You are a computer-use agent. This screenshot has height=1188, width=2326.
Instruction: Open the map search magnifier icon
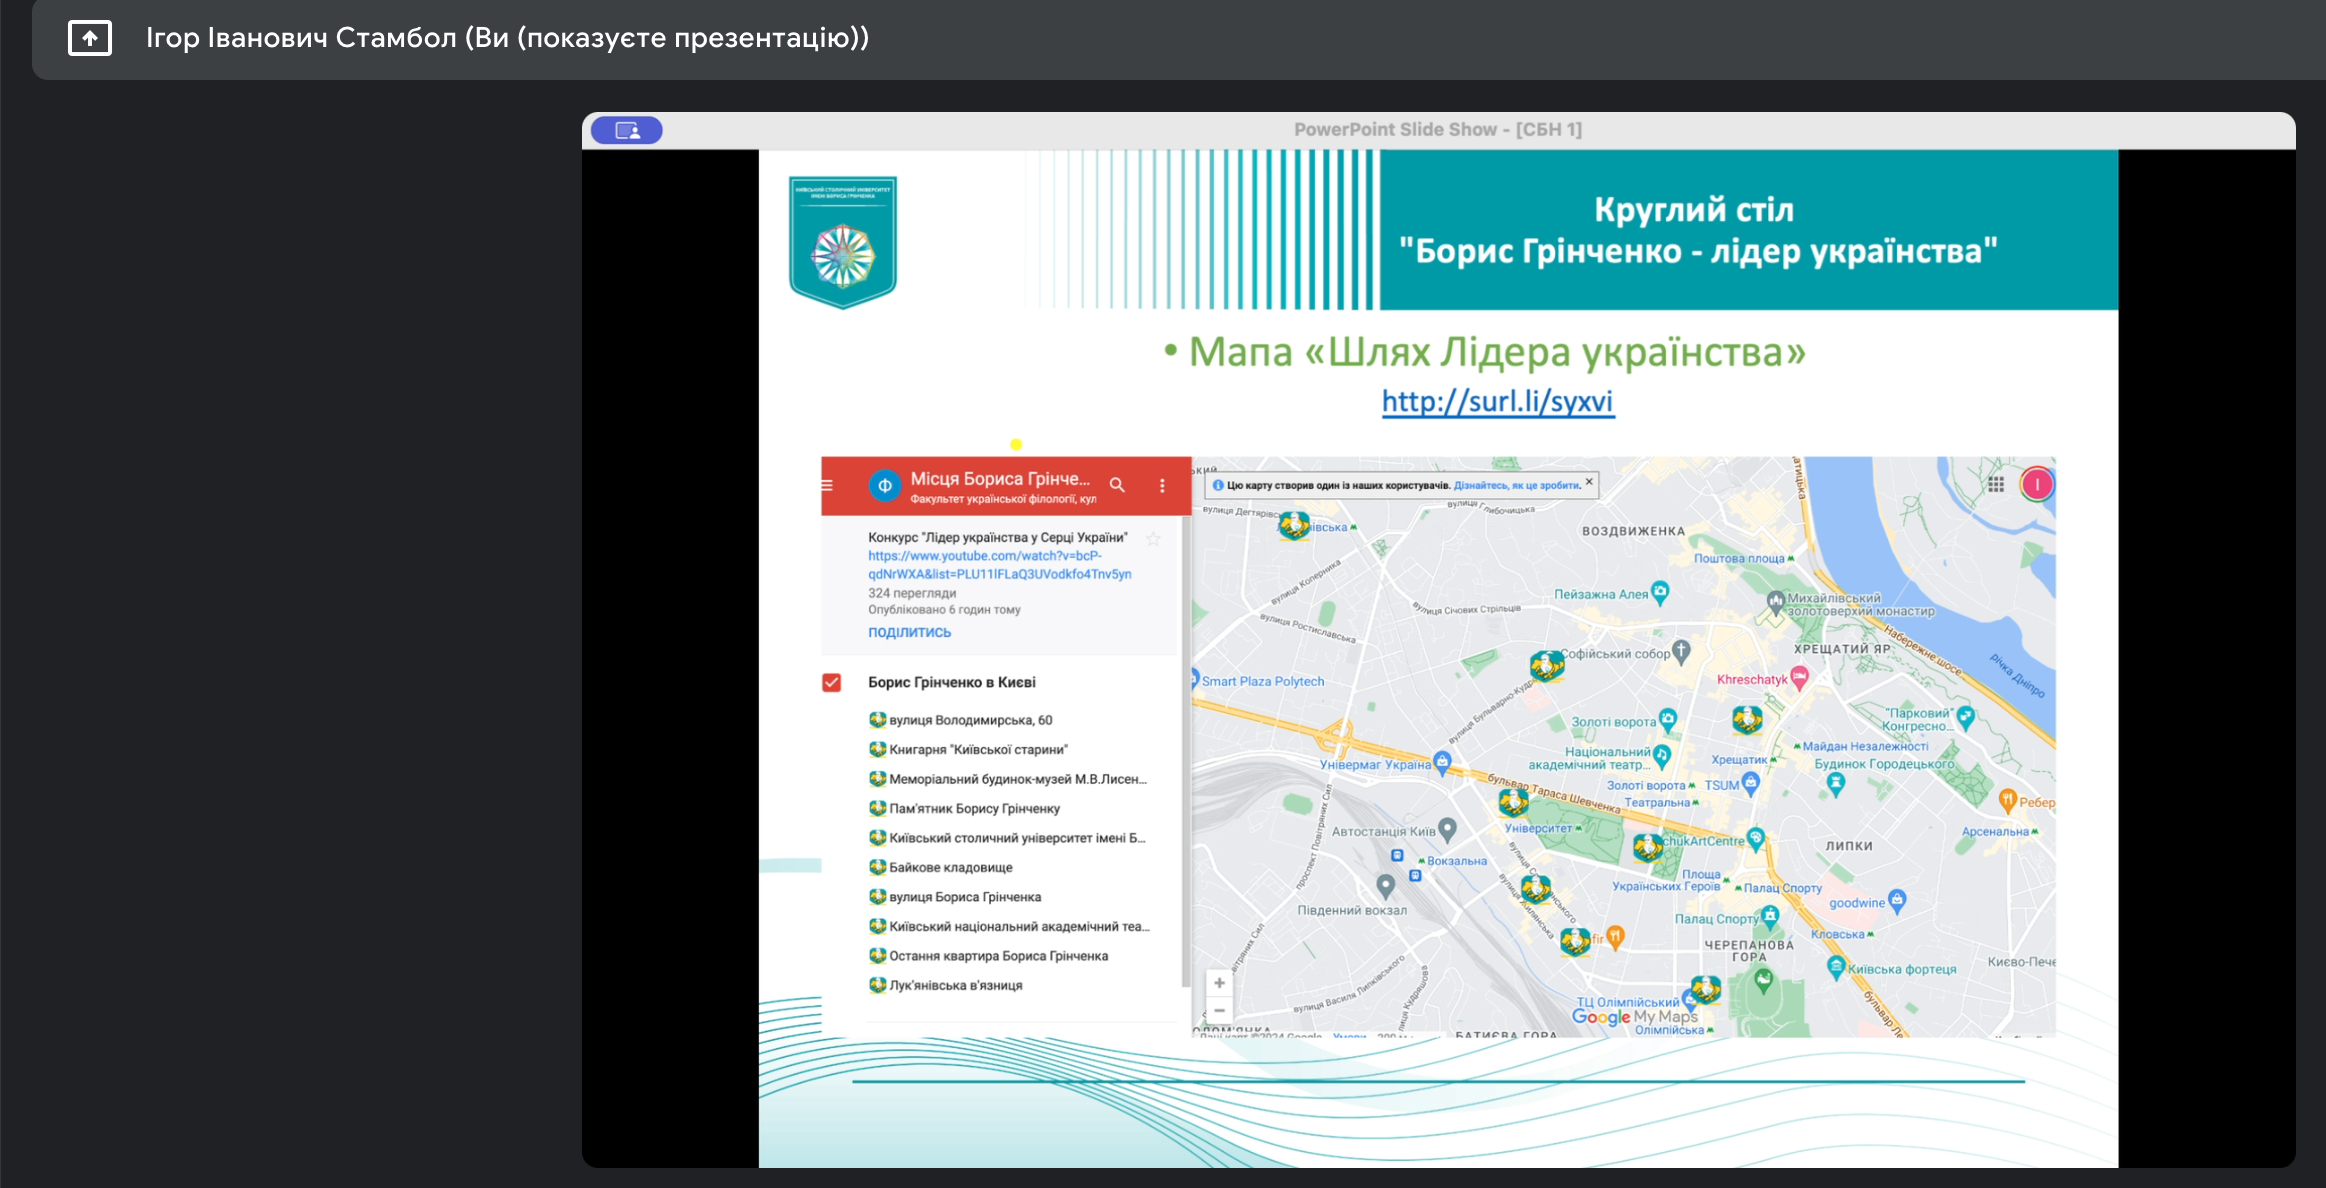click(1117, 485)
